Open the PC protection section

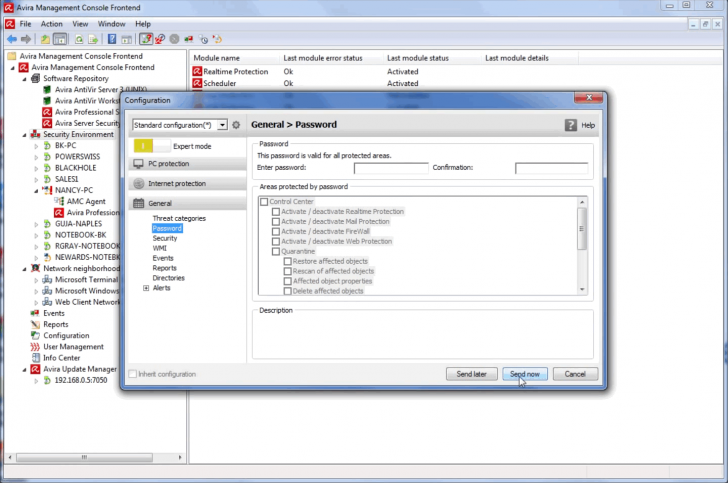188,163
